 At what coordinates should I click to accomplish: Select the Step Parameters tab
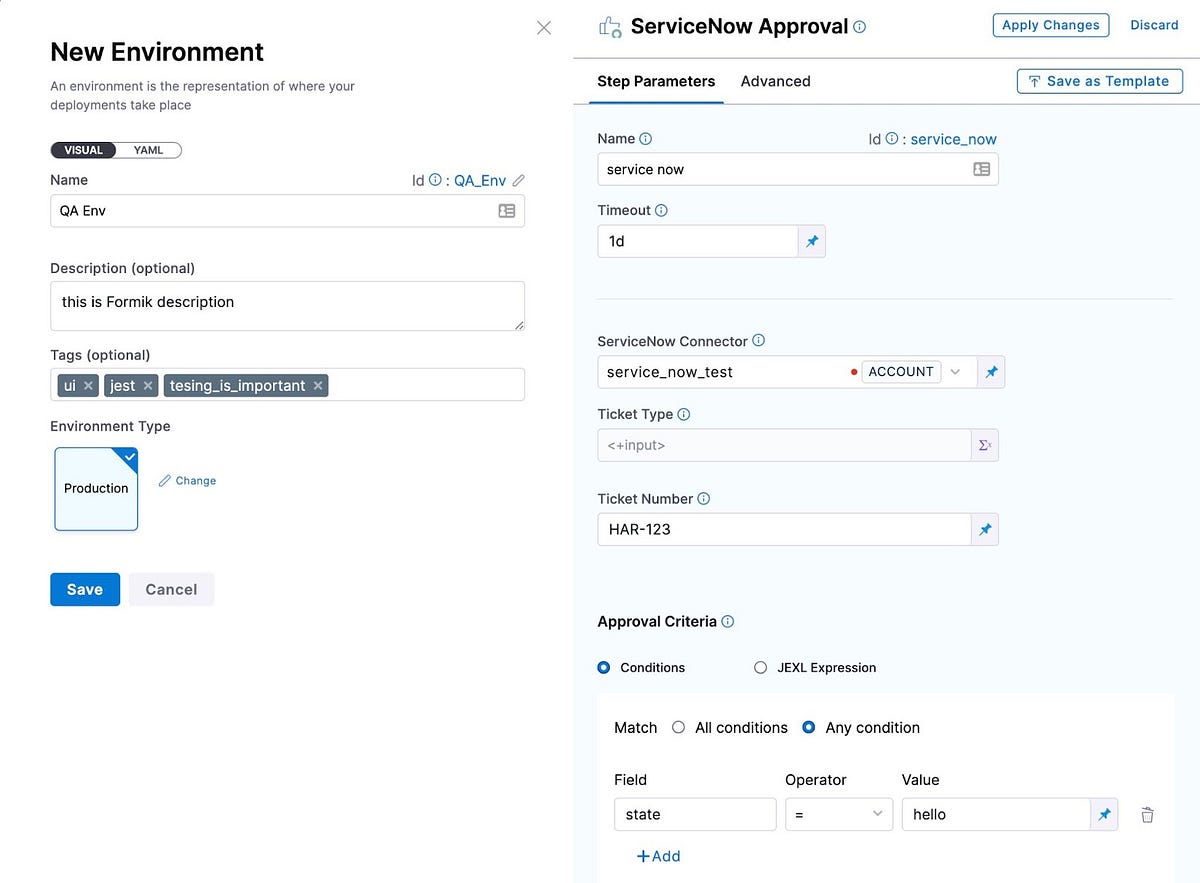656,81
